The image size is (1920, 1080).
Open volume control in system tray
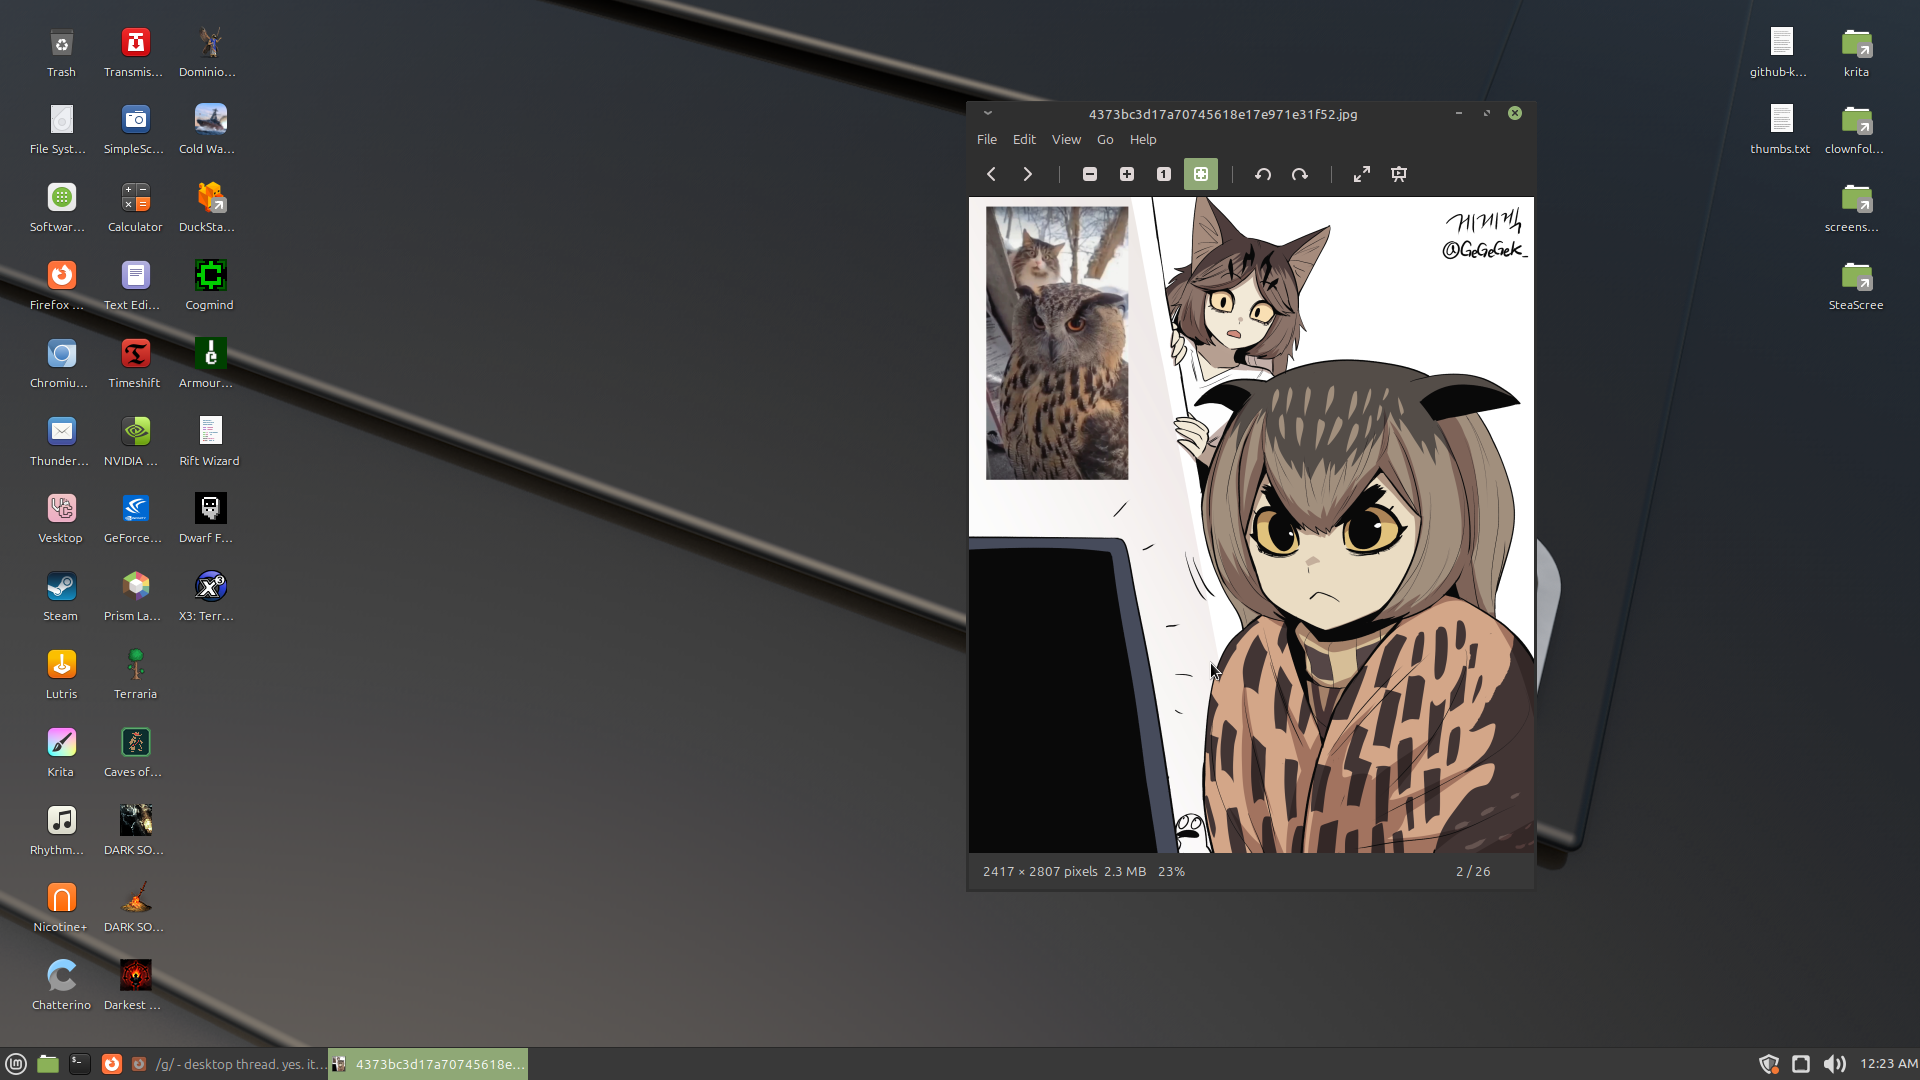point(1834,1064)
